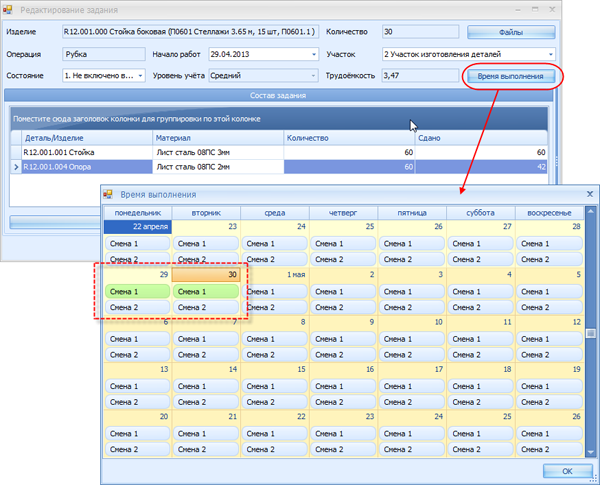Open the Время выполнения button in task editor
This screenshot has height=485, width=600.
[x=510, y=76]
